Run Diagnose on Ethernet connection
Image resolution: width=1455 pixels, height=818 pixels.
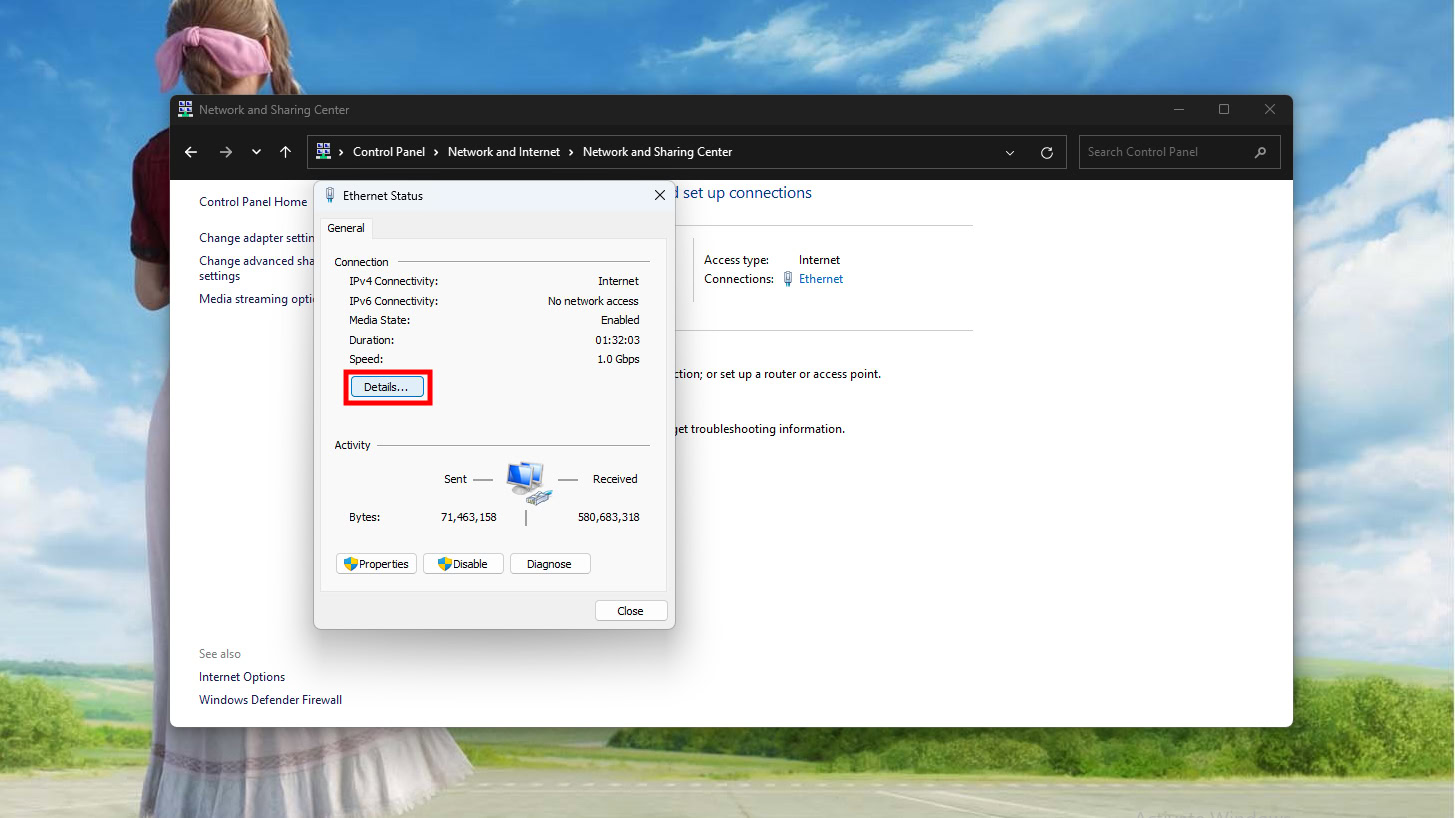point(549,564)
